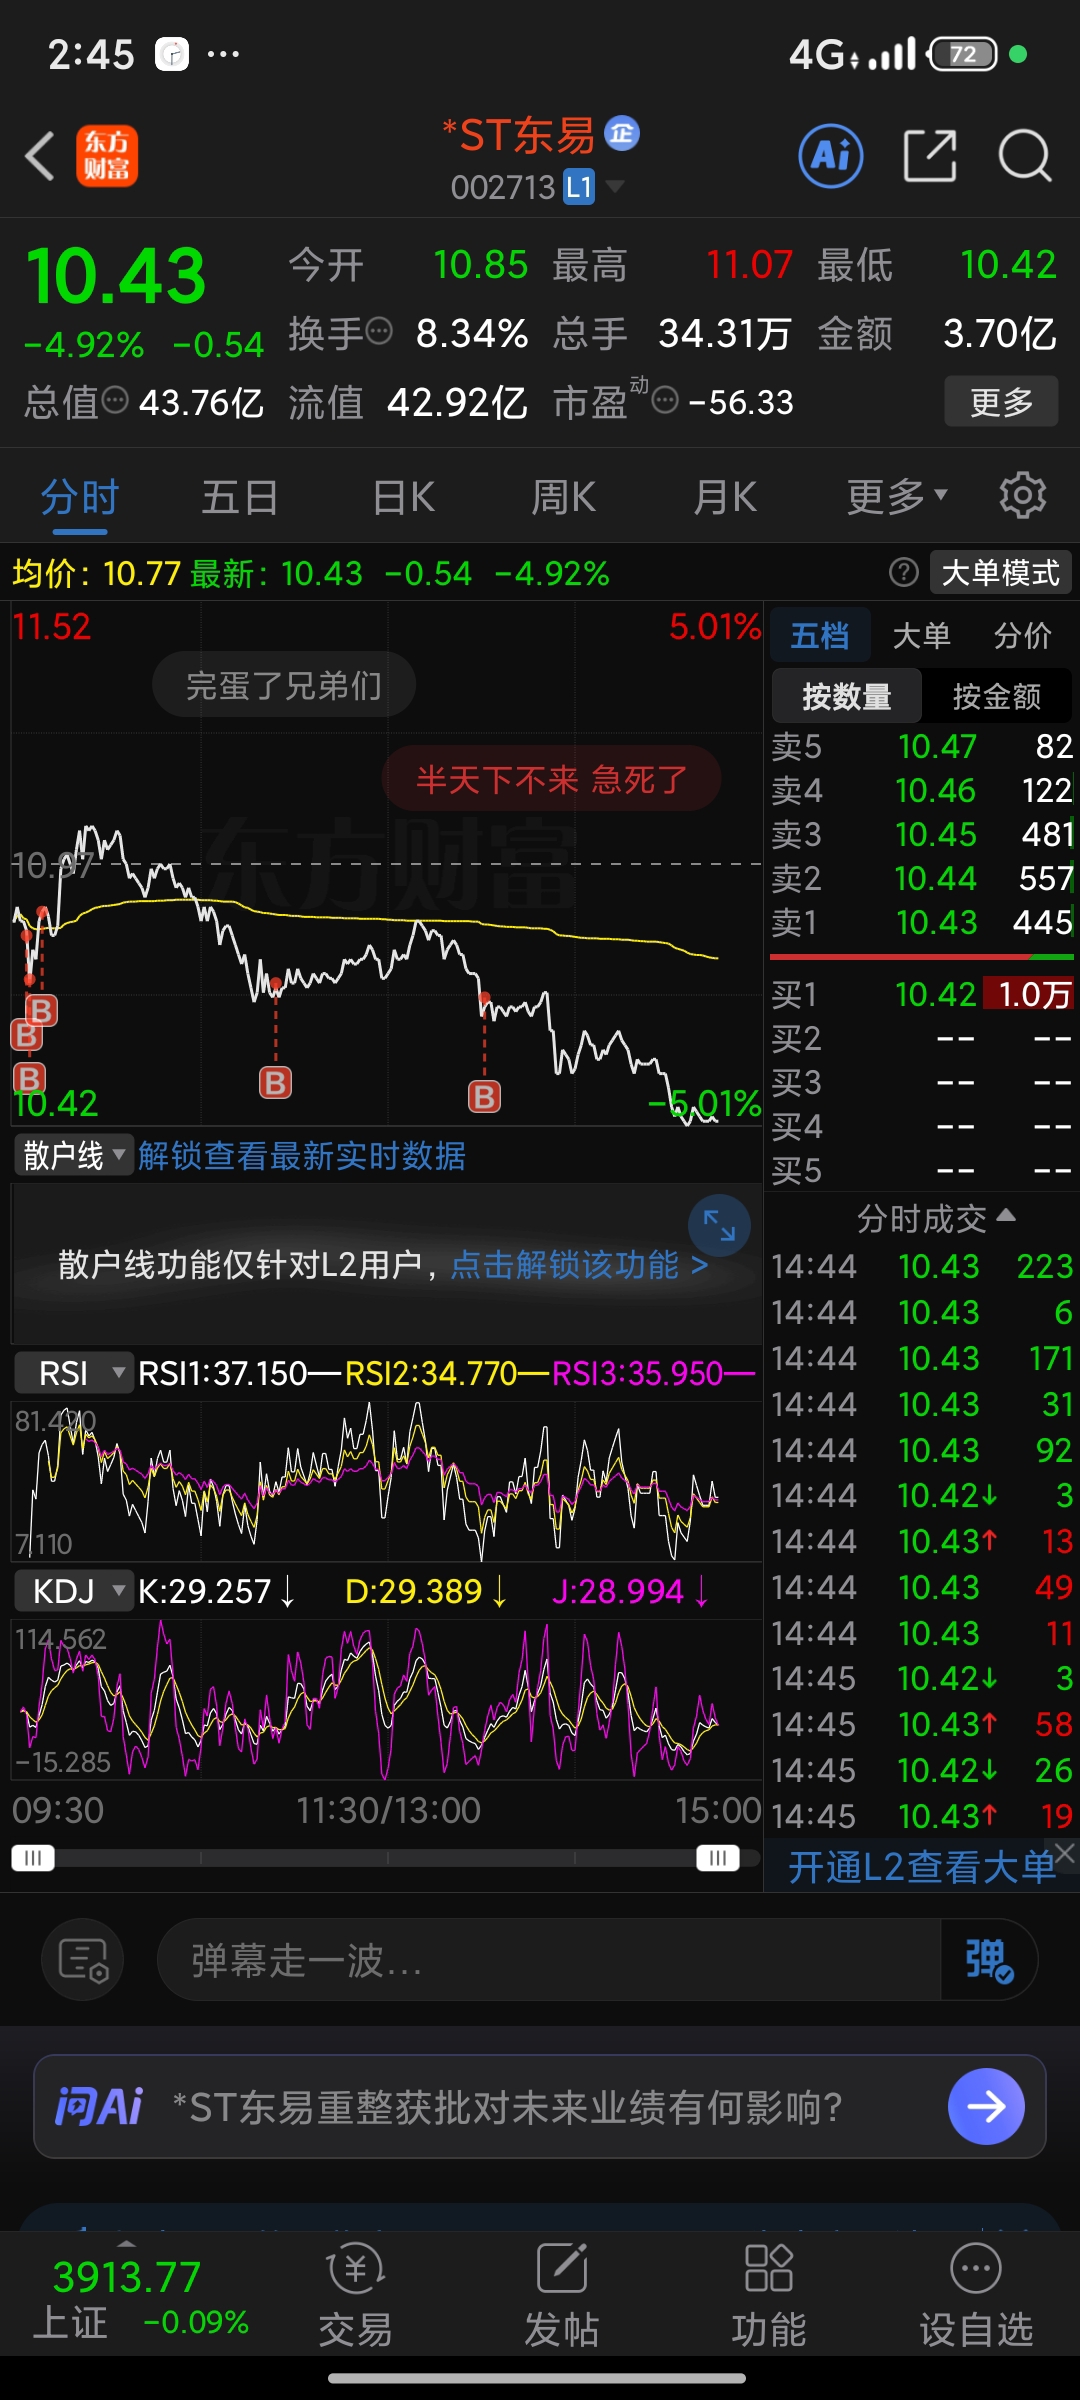Tap the 弹 send danmaku icon

pyautogui.click(x=989, y=1959)
